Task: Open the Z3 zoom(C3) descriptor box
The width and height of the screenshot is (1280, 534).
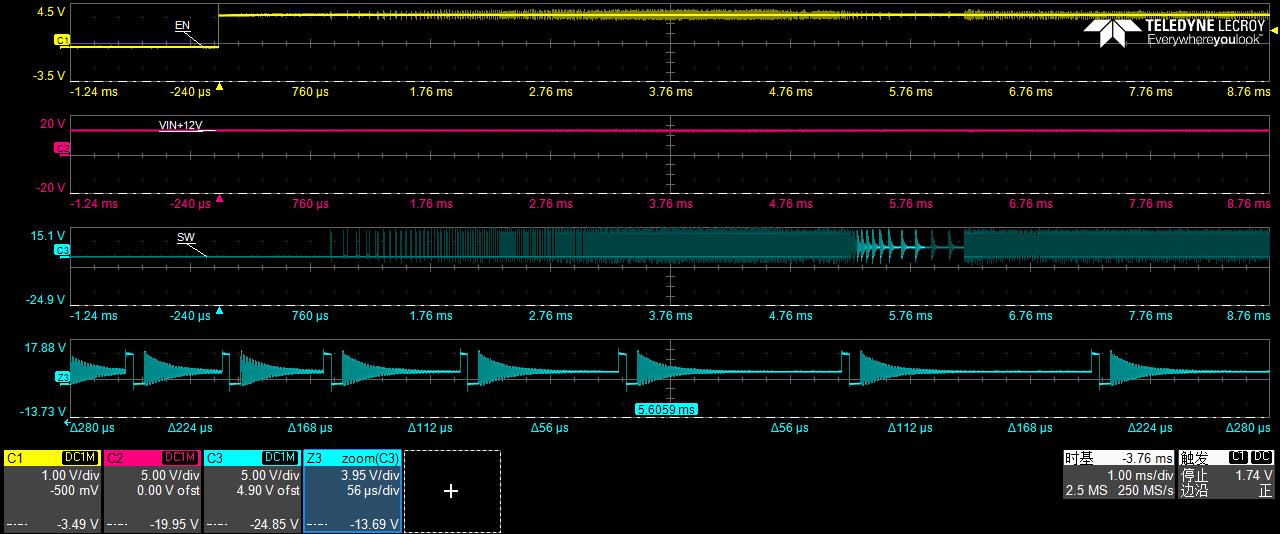Action: click(x=352, y=491)
